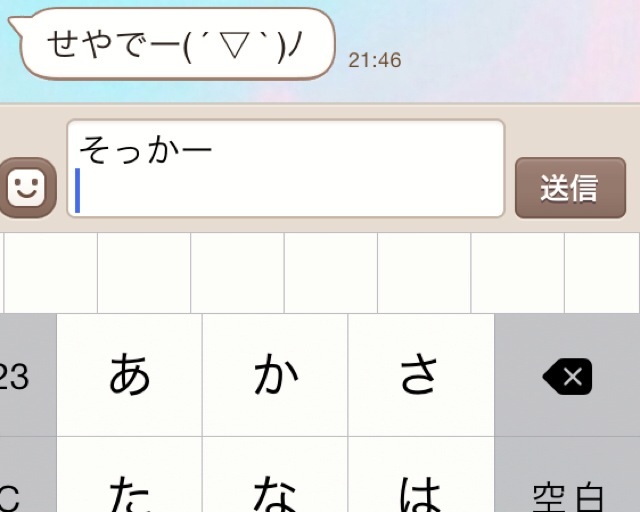640x512 pixels.
Task: Tap the 21:46 message timestamp
Action: click(x=375, y=60)
